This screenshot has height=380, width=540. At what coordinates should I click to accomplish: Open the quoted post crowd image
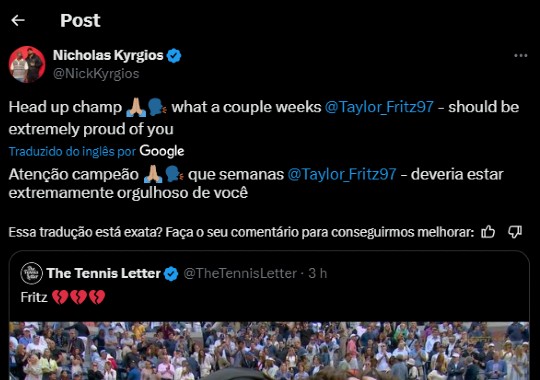(269, 351)
